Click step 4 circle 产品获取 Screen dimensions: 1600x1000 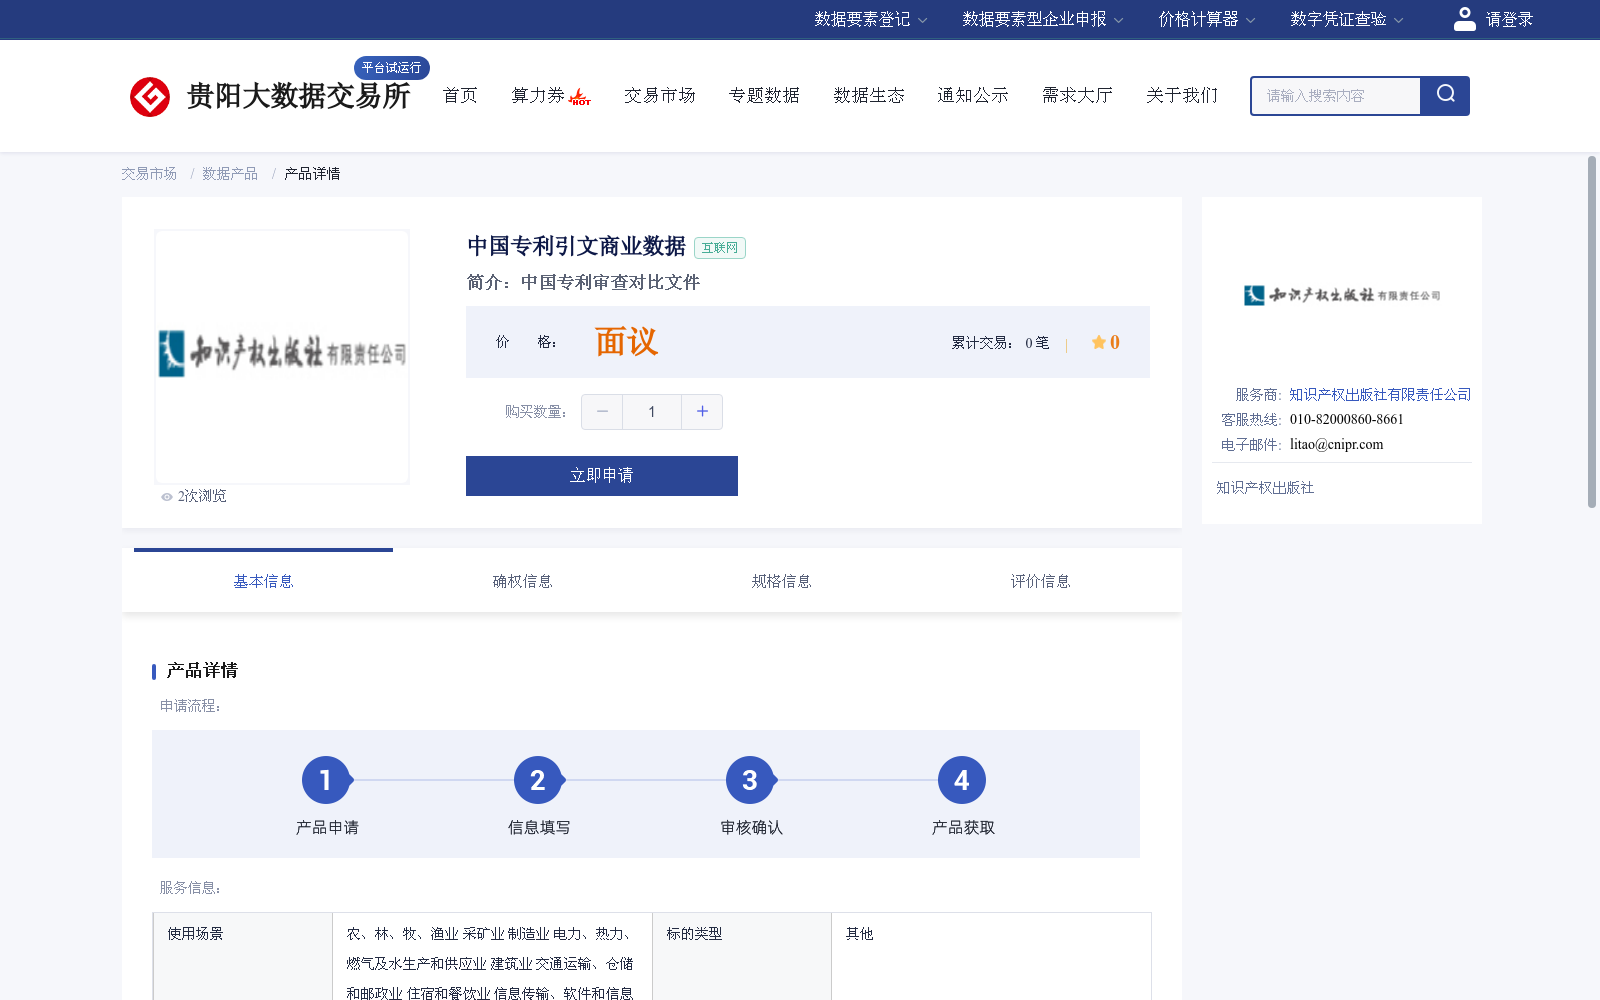click(962, 780)
